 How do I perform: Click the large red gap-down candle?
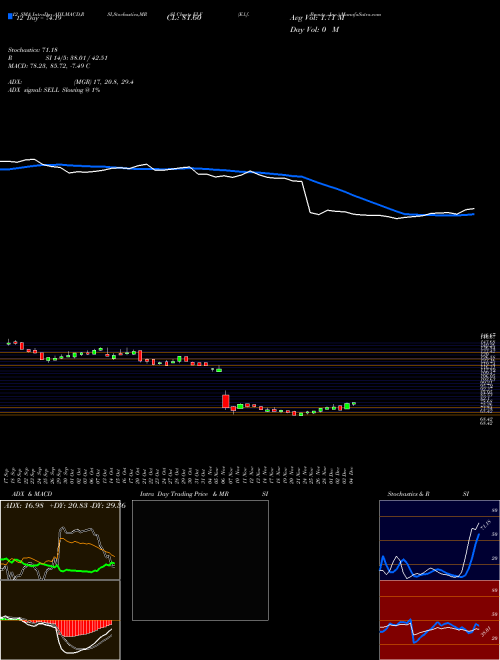click(226, 401)
